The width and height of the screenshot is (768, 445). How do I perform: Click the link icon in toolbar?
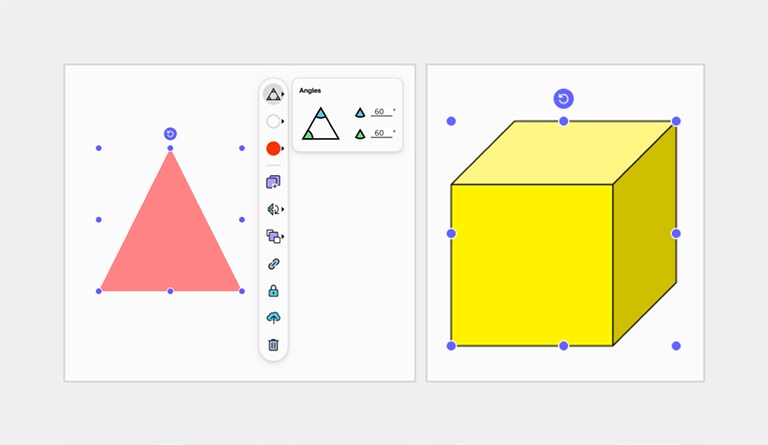point(273,264)
